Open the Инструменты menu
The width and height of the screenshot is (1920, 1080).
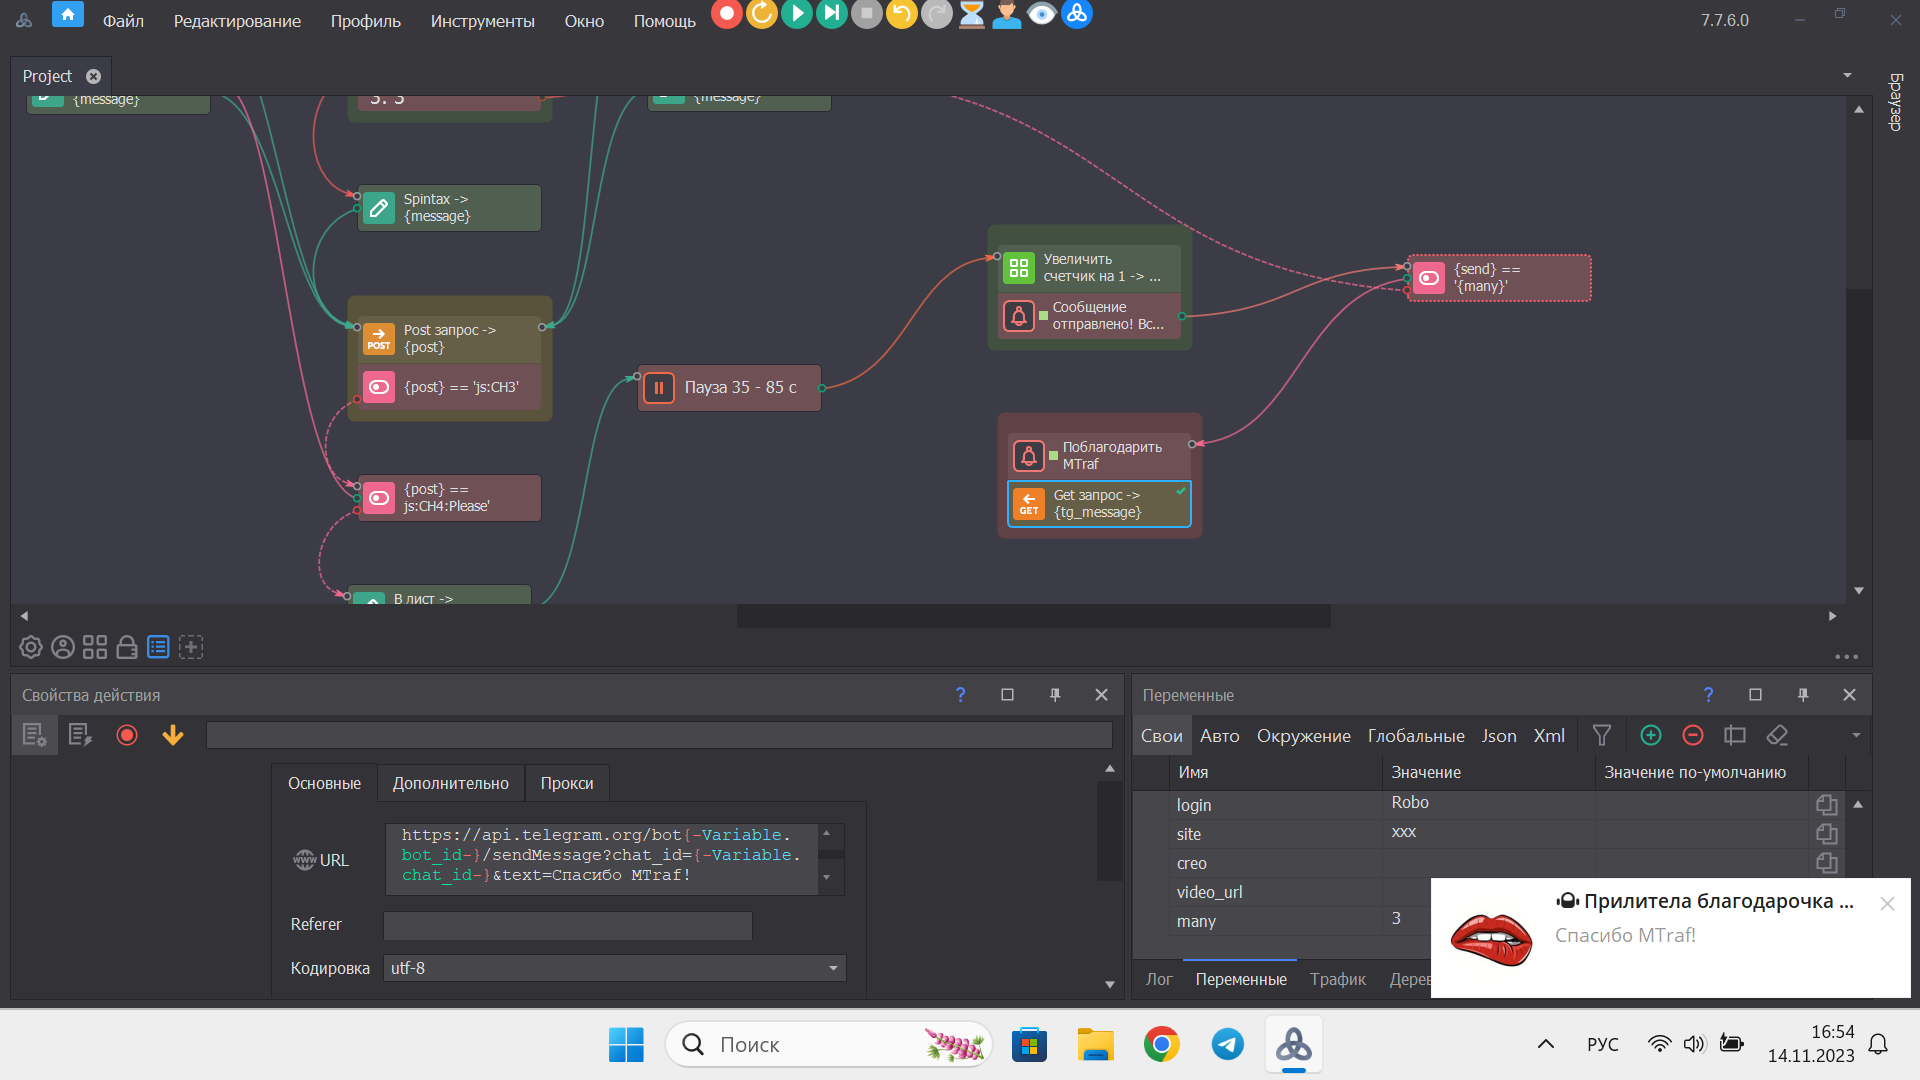482,21
